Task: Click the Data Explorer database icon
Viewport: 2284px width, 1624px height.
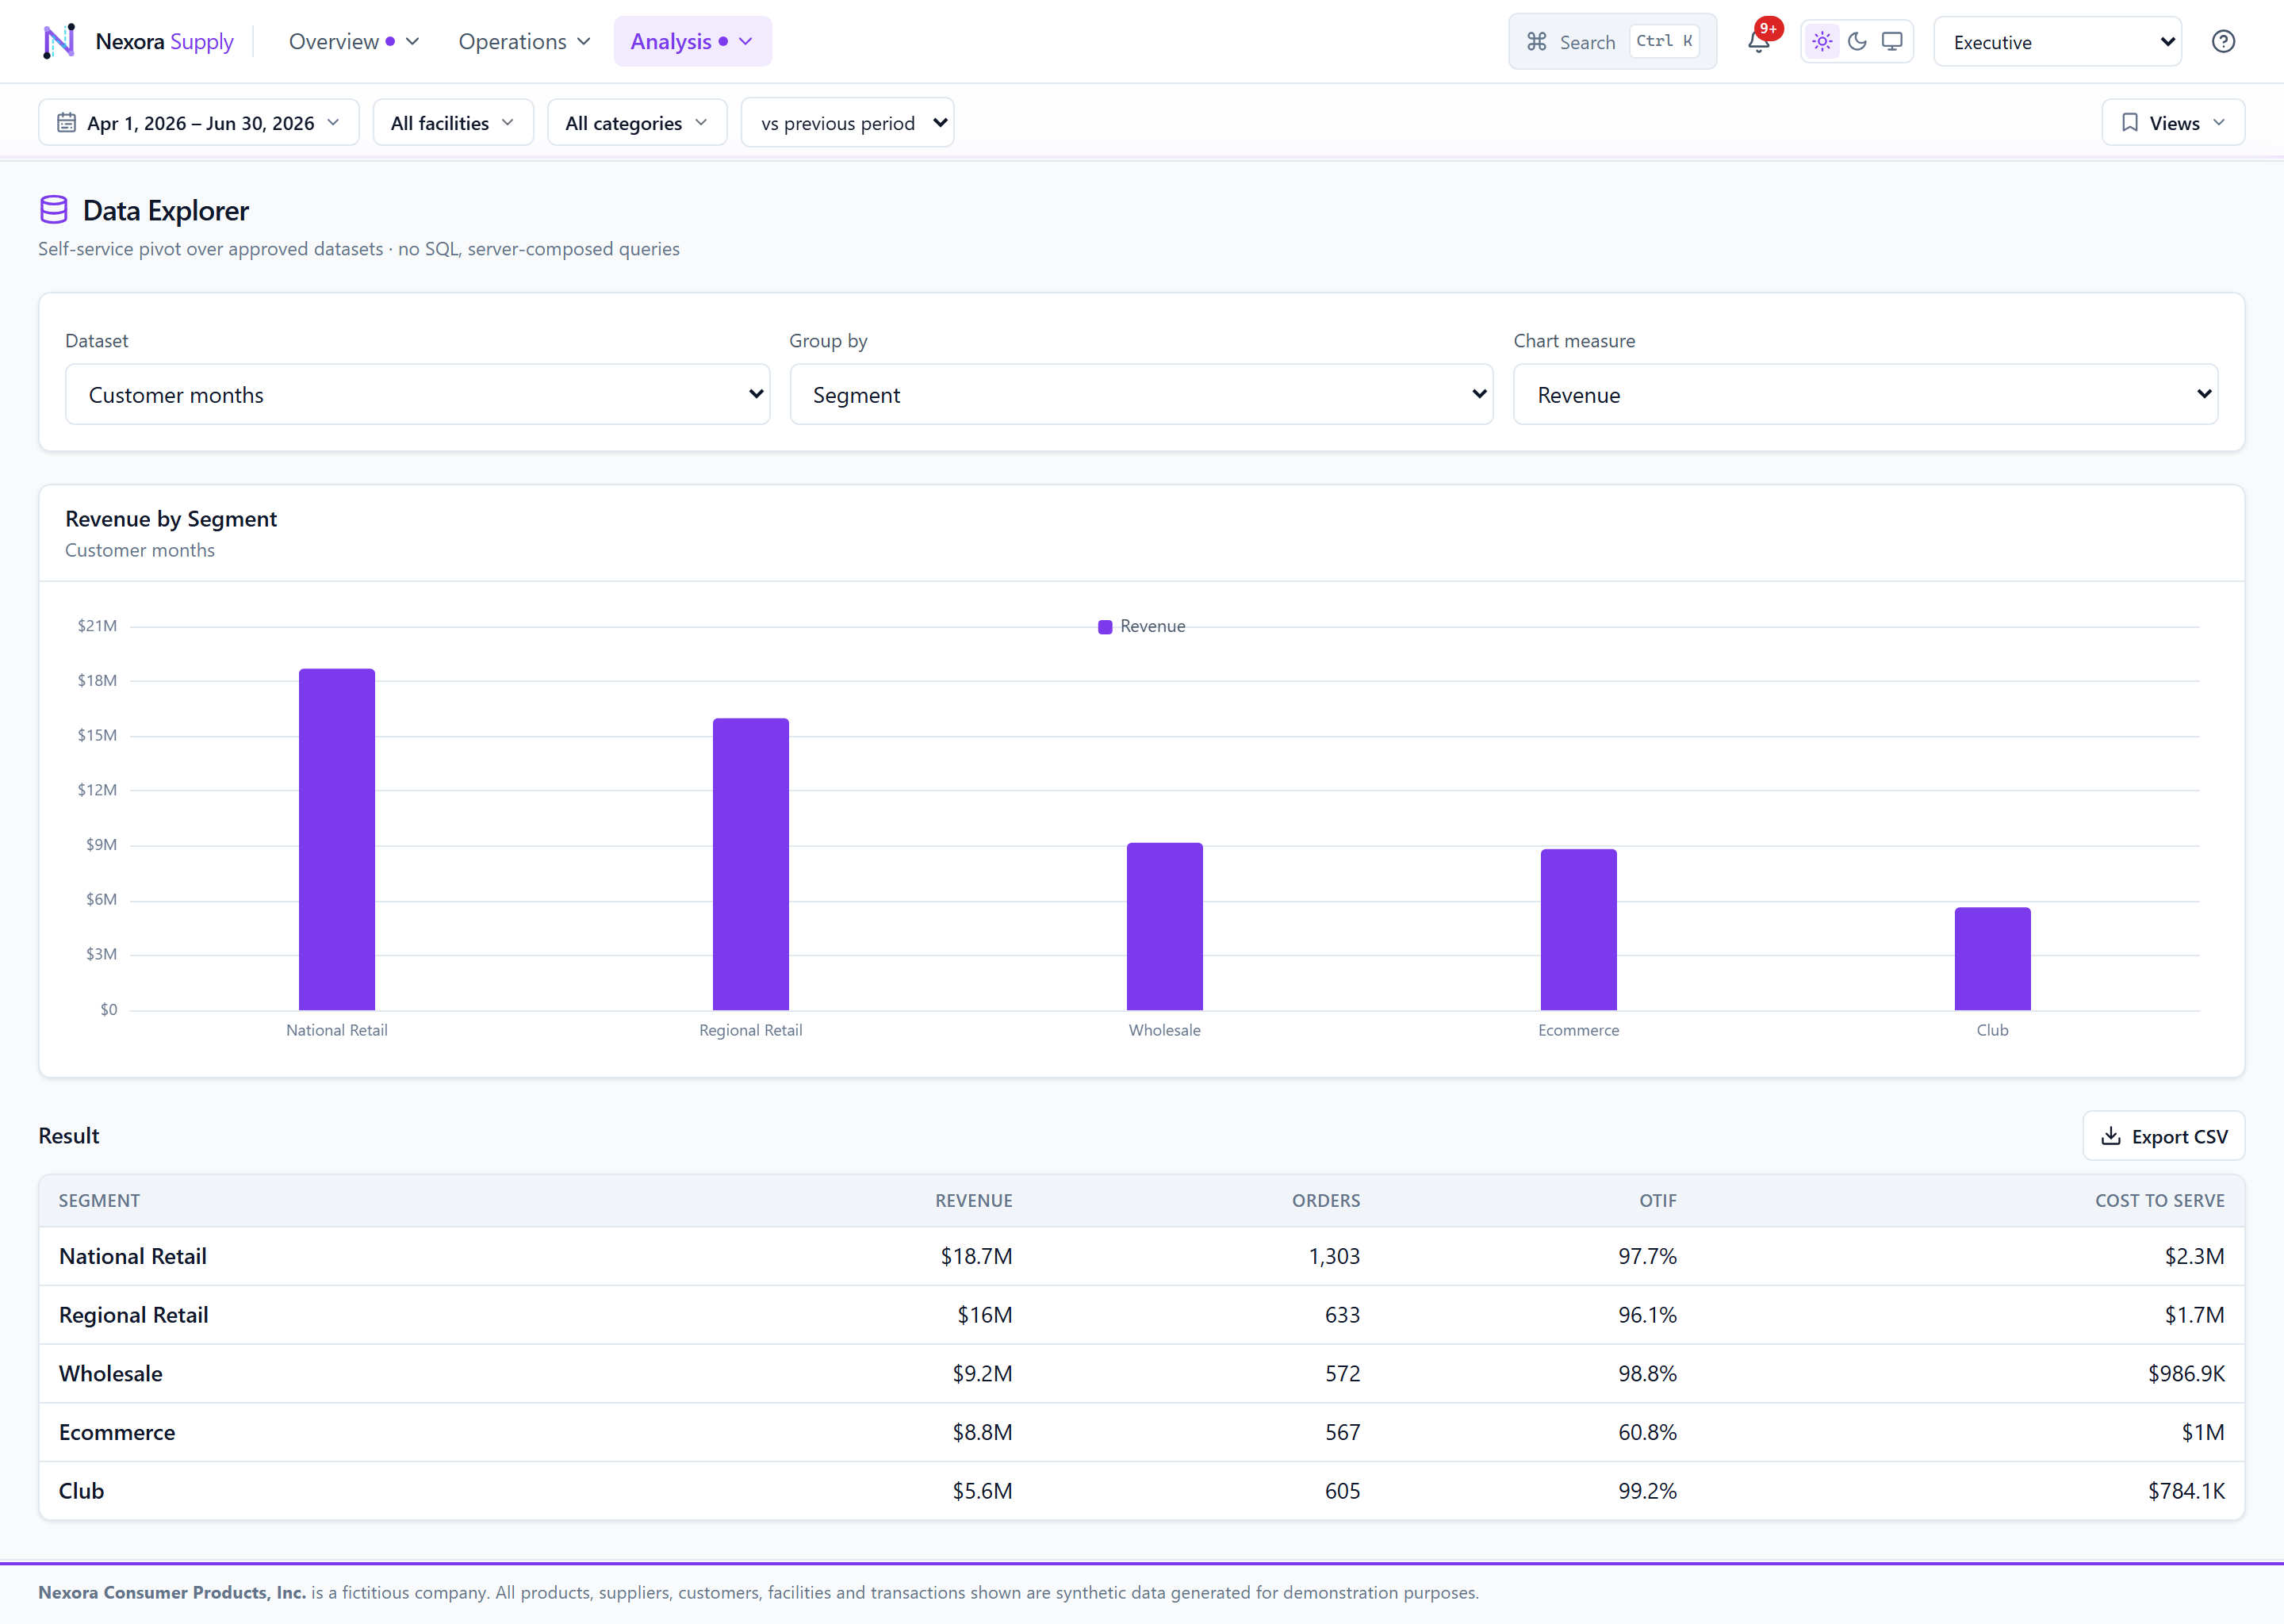Action: 54,210
